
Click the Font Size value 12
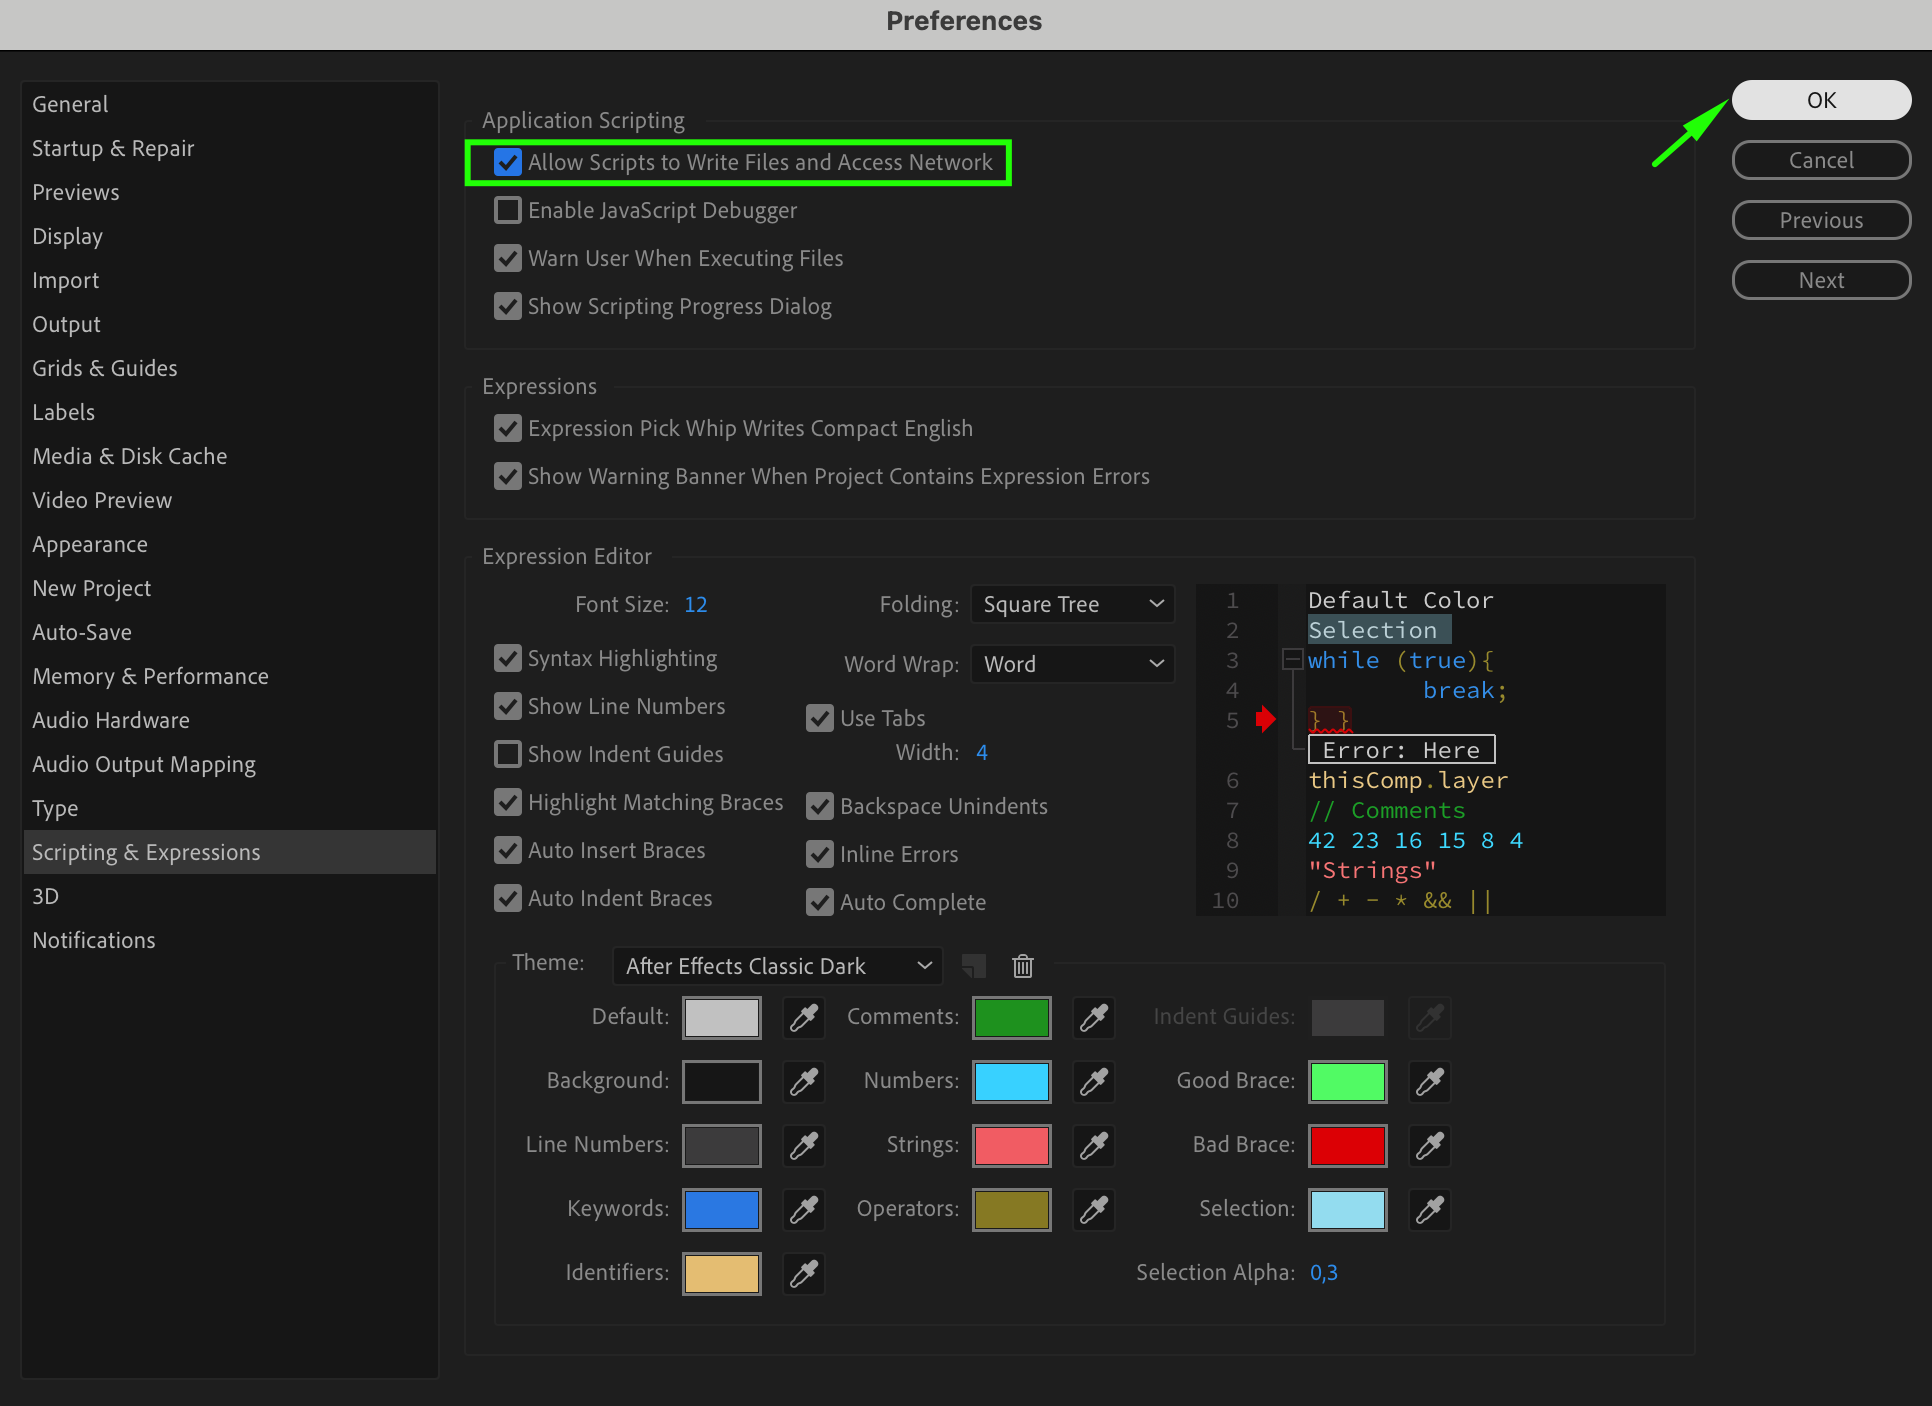(x=695, y=604)
